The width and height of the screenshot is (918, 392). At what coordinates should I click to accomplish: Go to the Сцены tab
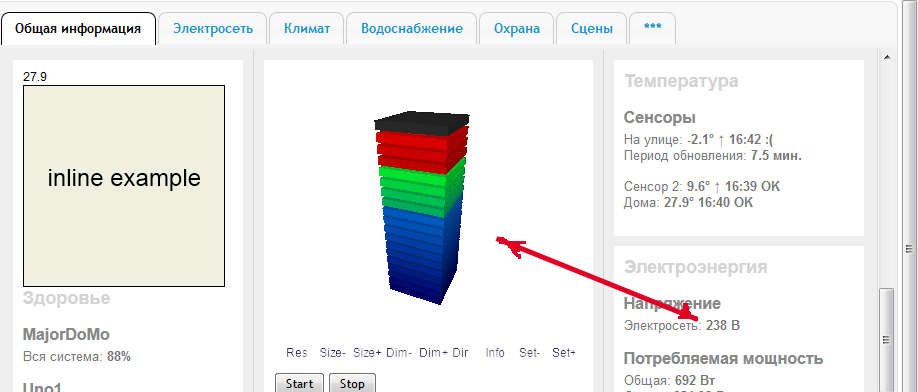(591, 29)
